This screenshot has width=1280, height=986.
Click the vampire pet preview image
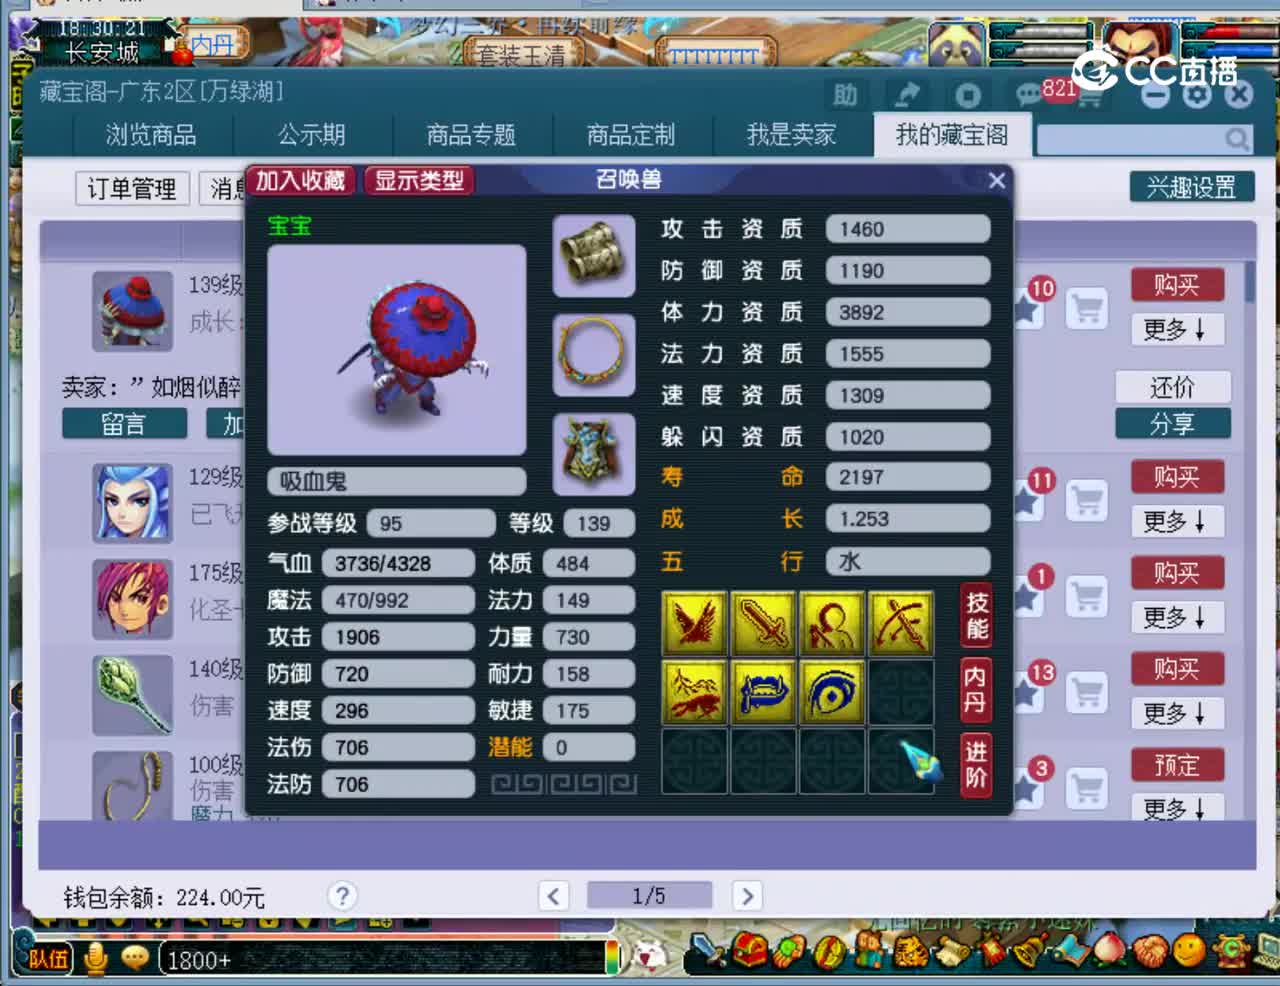pyautogui.click(x=397, y=350)
